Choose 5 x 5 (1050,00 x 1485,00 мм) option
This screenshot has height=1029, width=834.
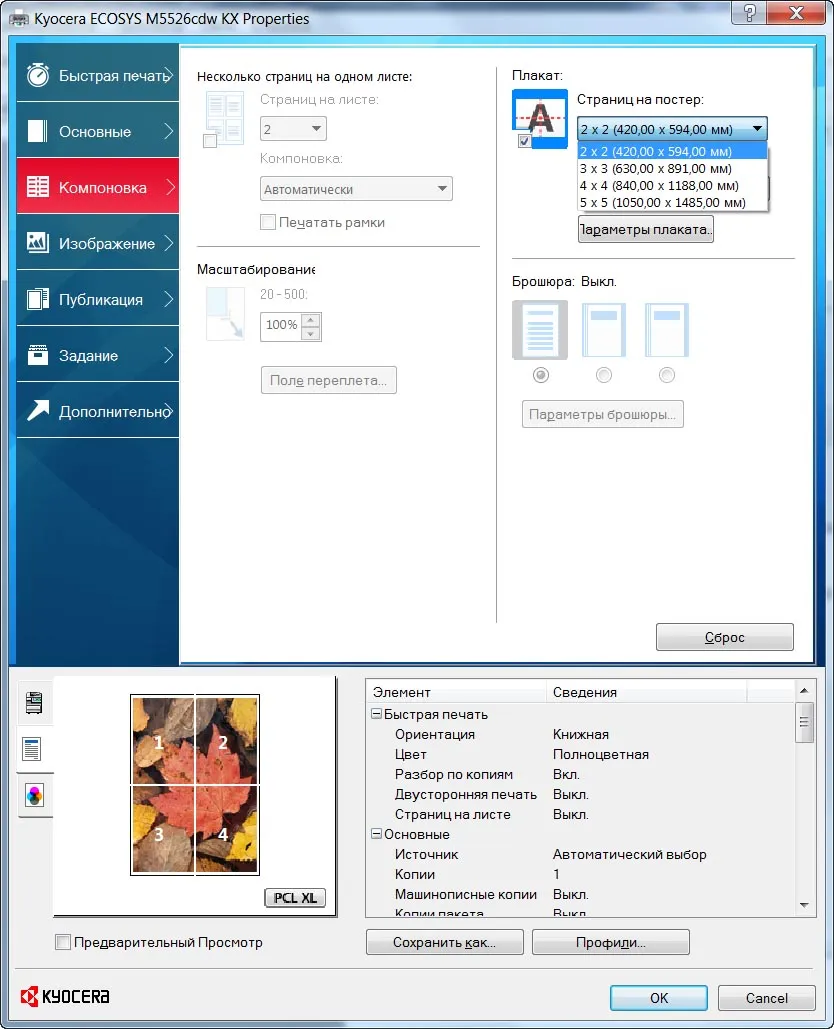click(672, 203)
